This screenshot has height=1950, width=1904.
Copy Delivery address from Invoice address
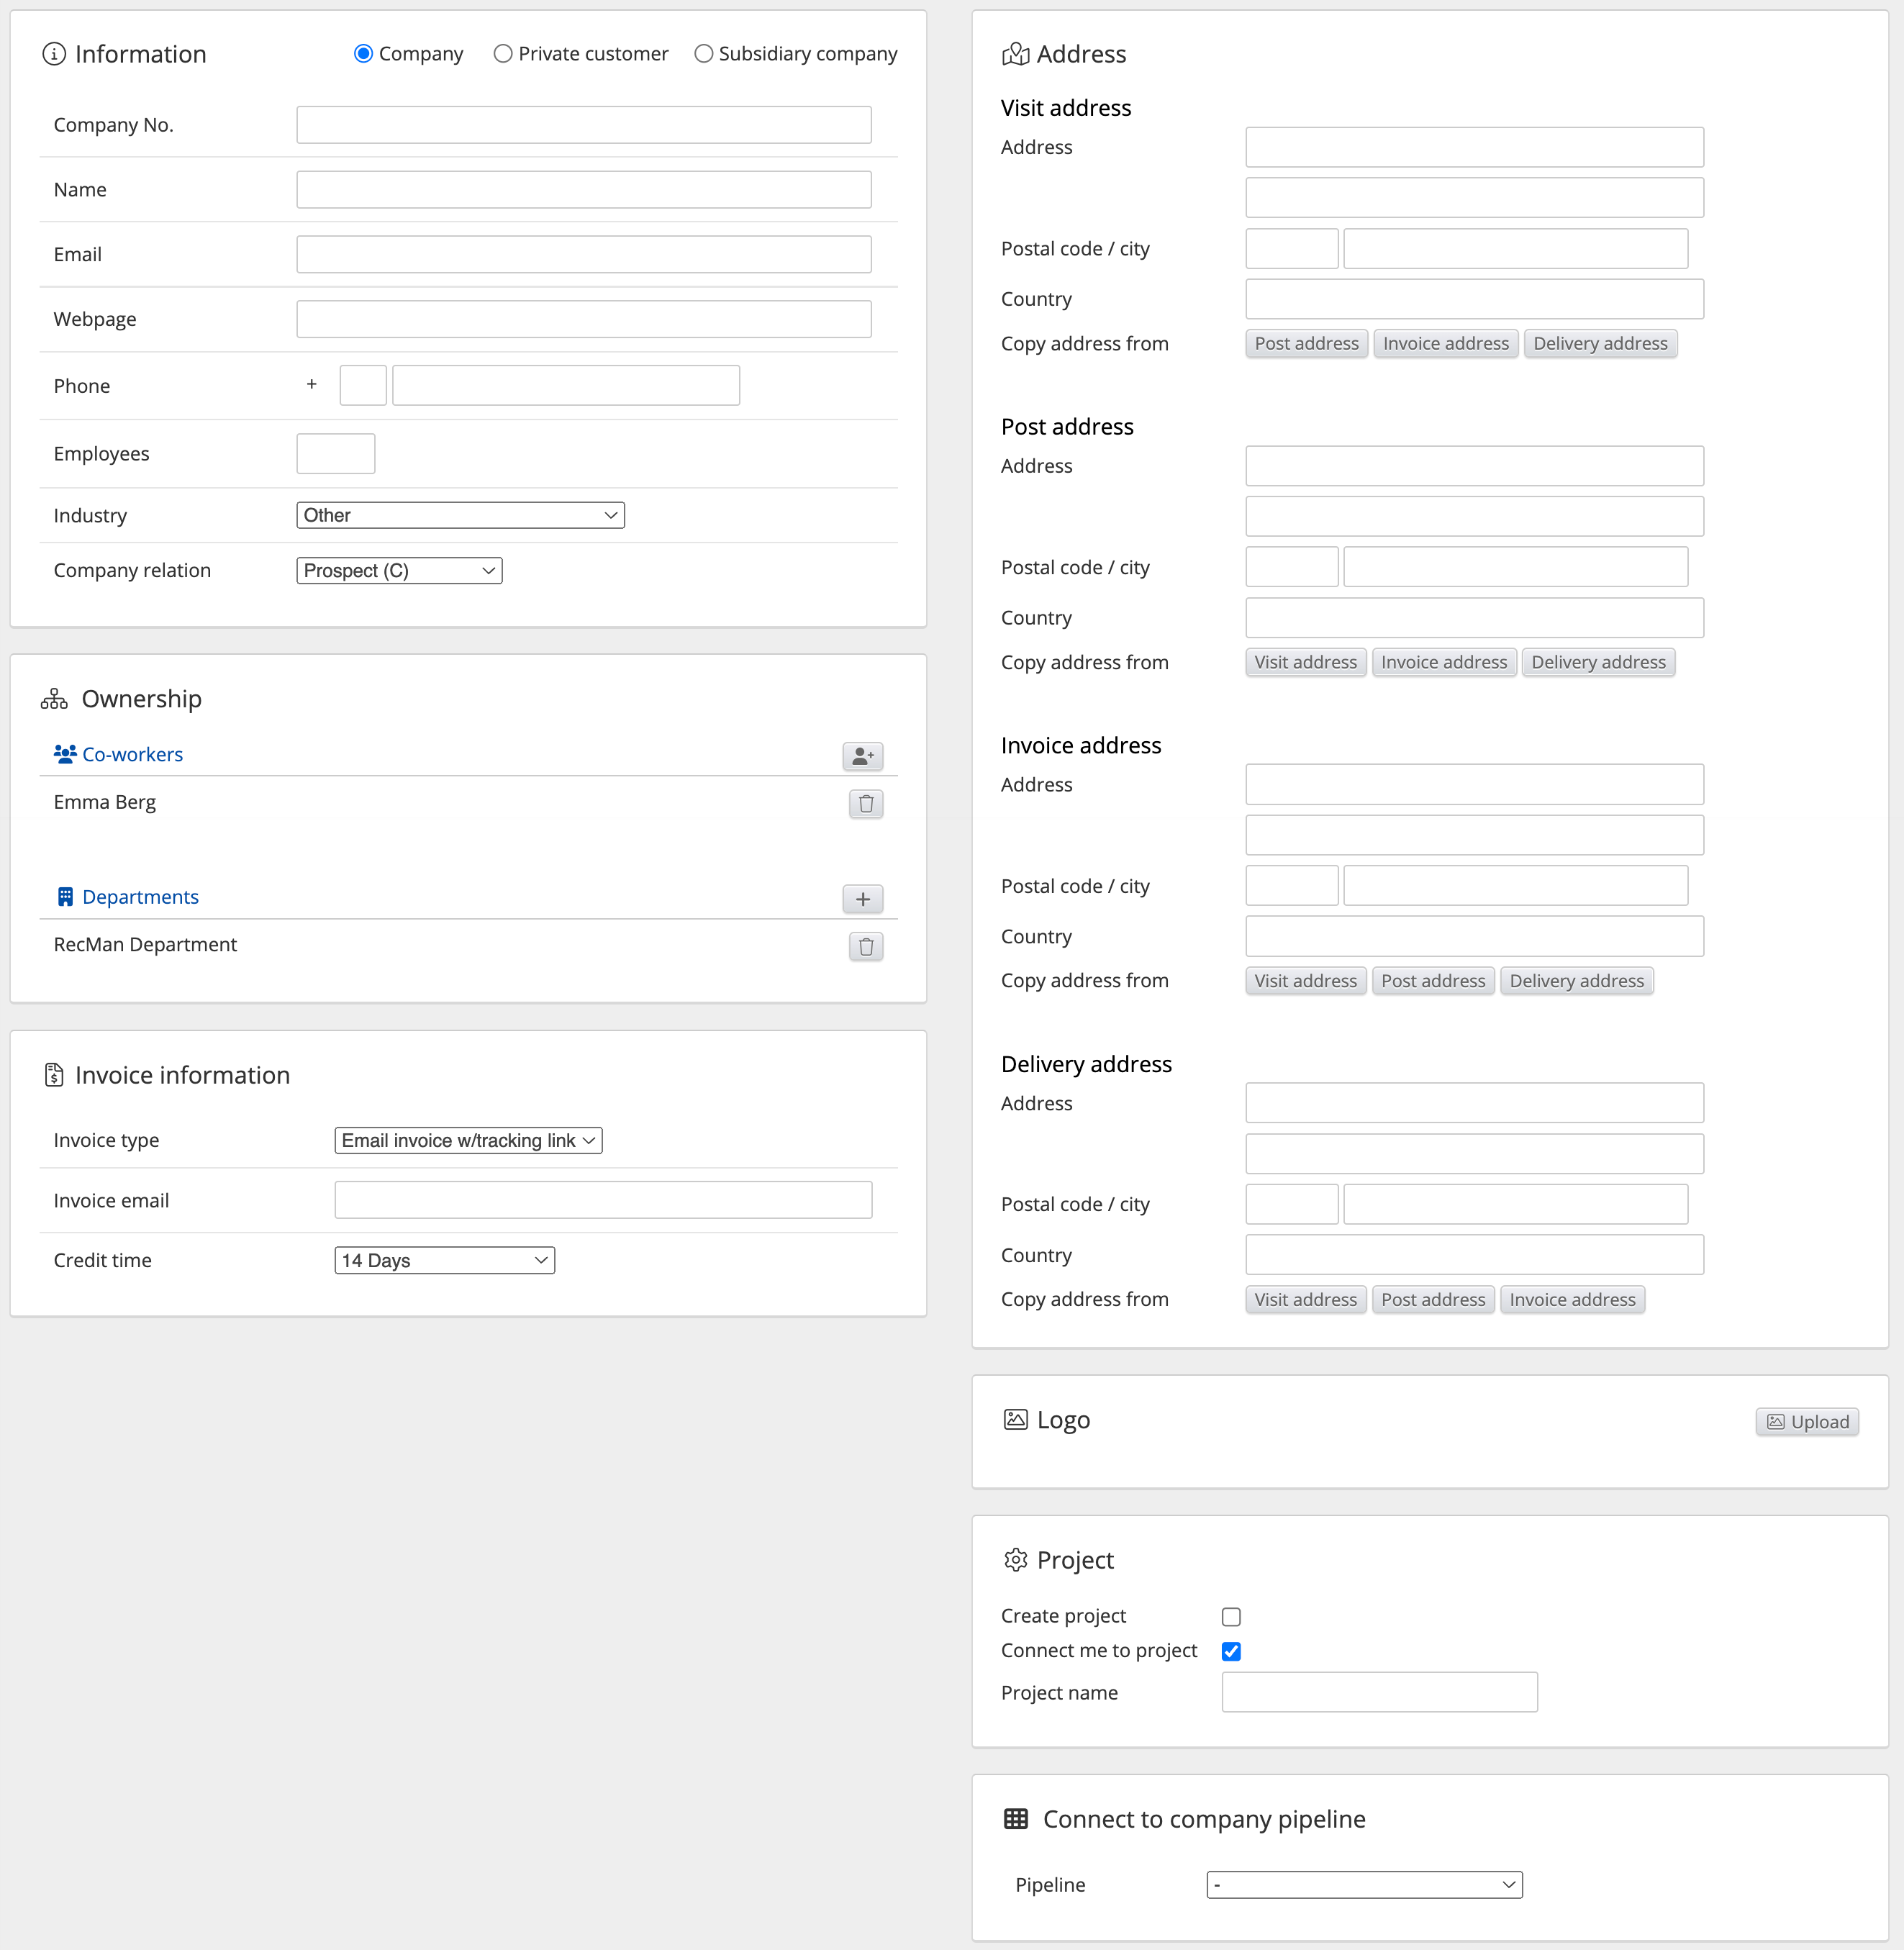1572,1300
